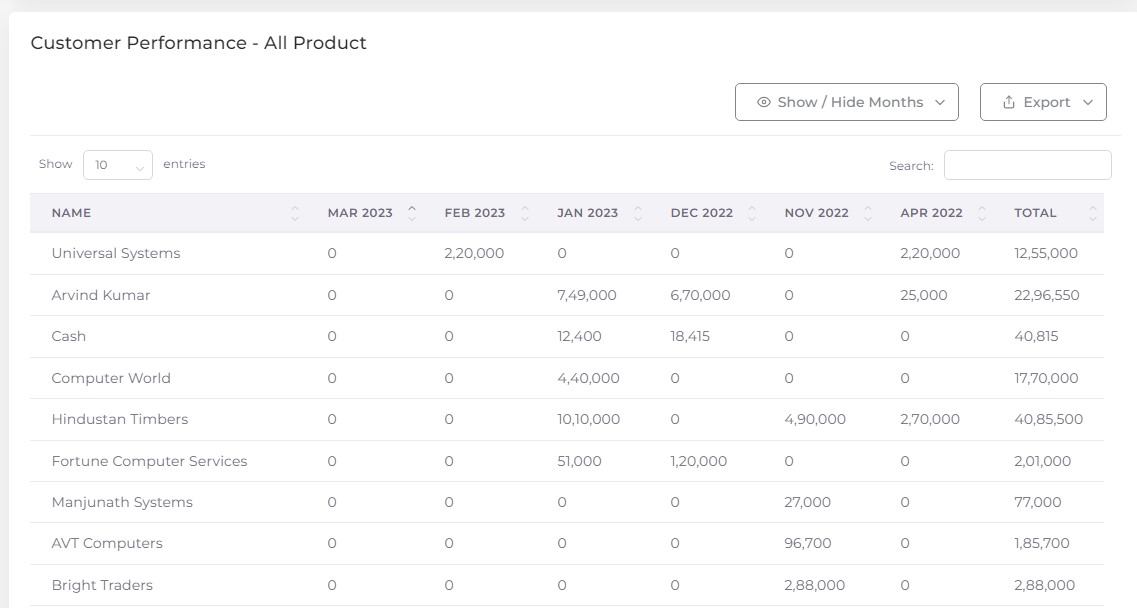The image size is (1137, 608).
Task: Click the Export button
Action: point(1043,101)
